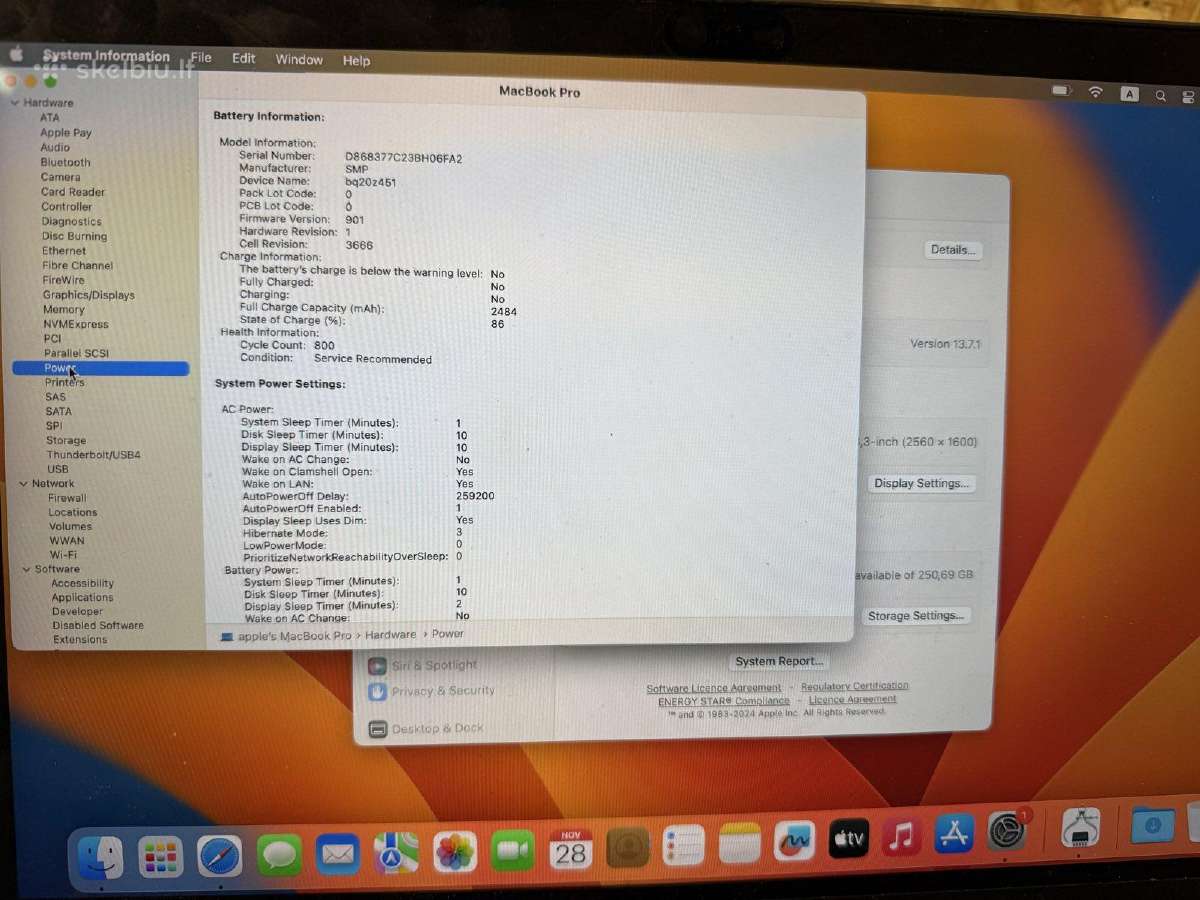Open Licence Agreement link
The height and width of the screenshot is (900, 1200).
[x=853, y=699]
